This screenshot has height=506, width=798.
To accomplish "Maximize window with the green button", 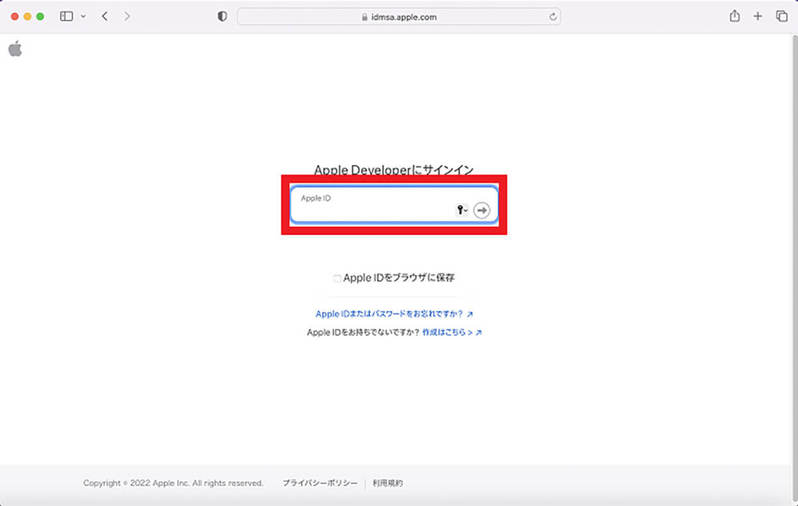I will pos(40,16).
